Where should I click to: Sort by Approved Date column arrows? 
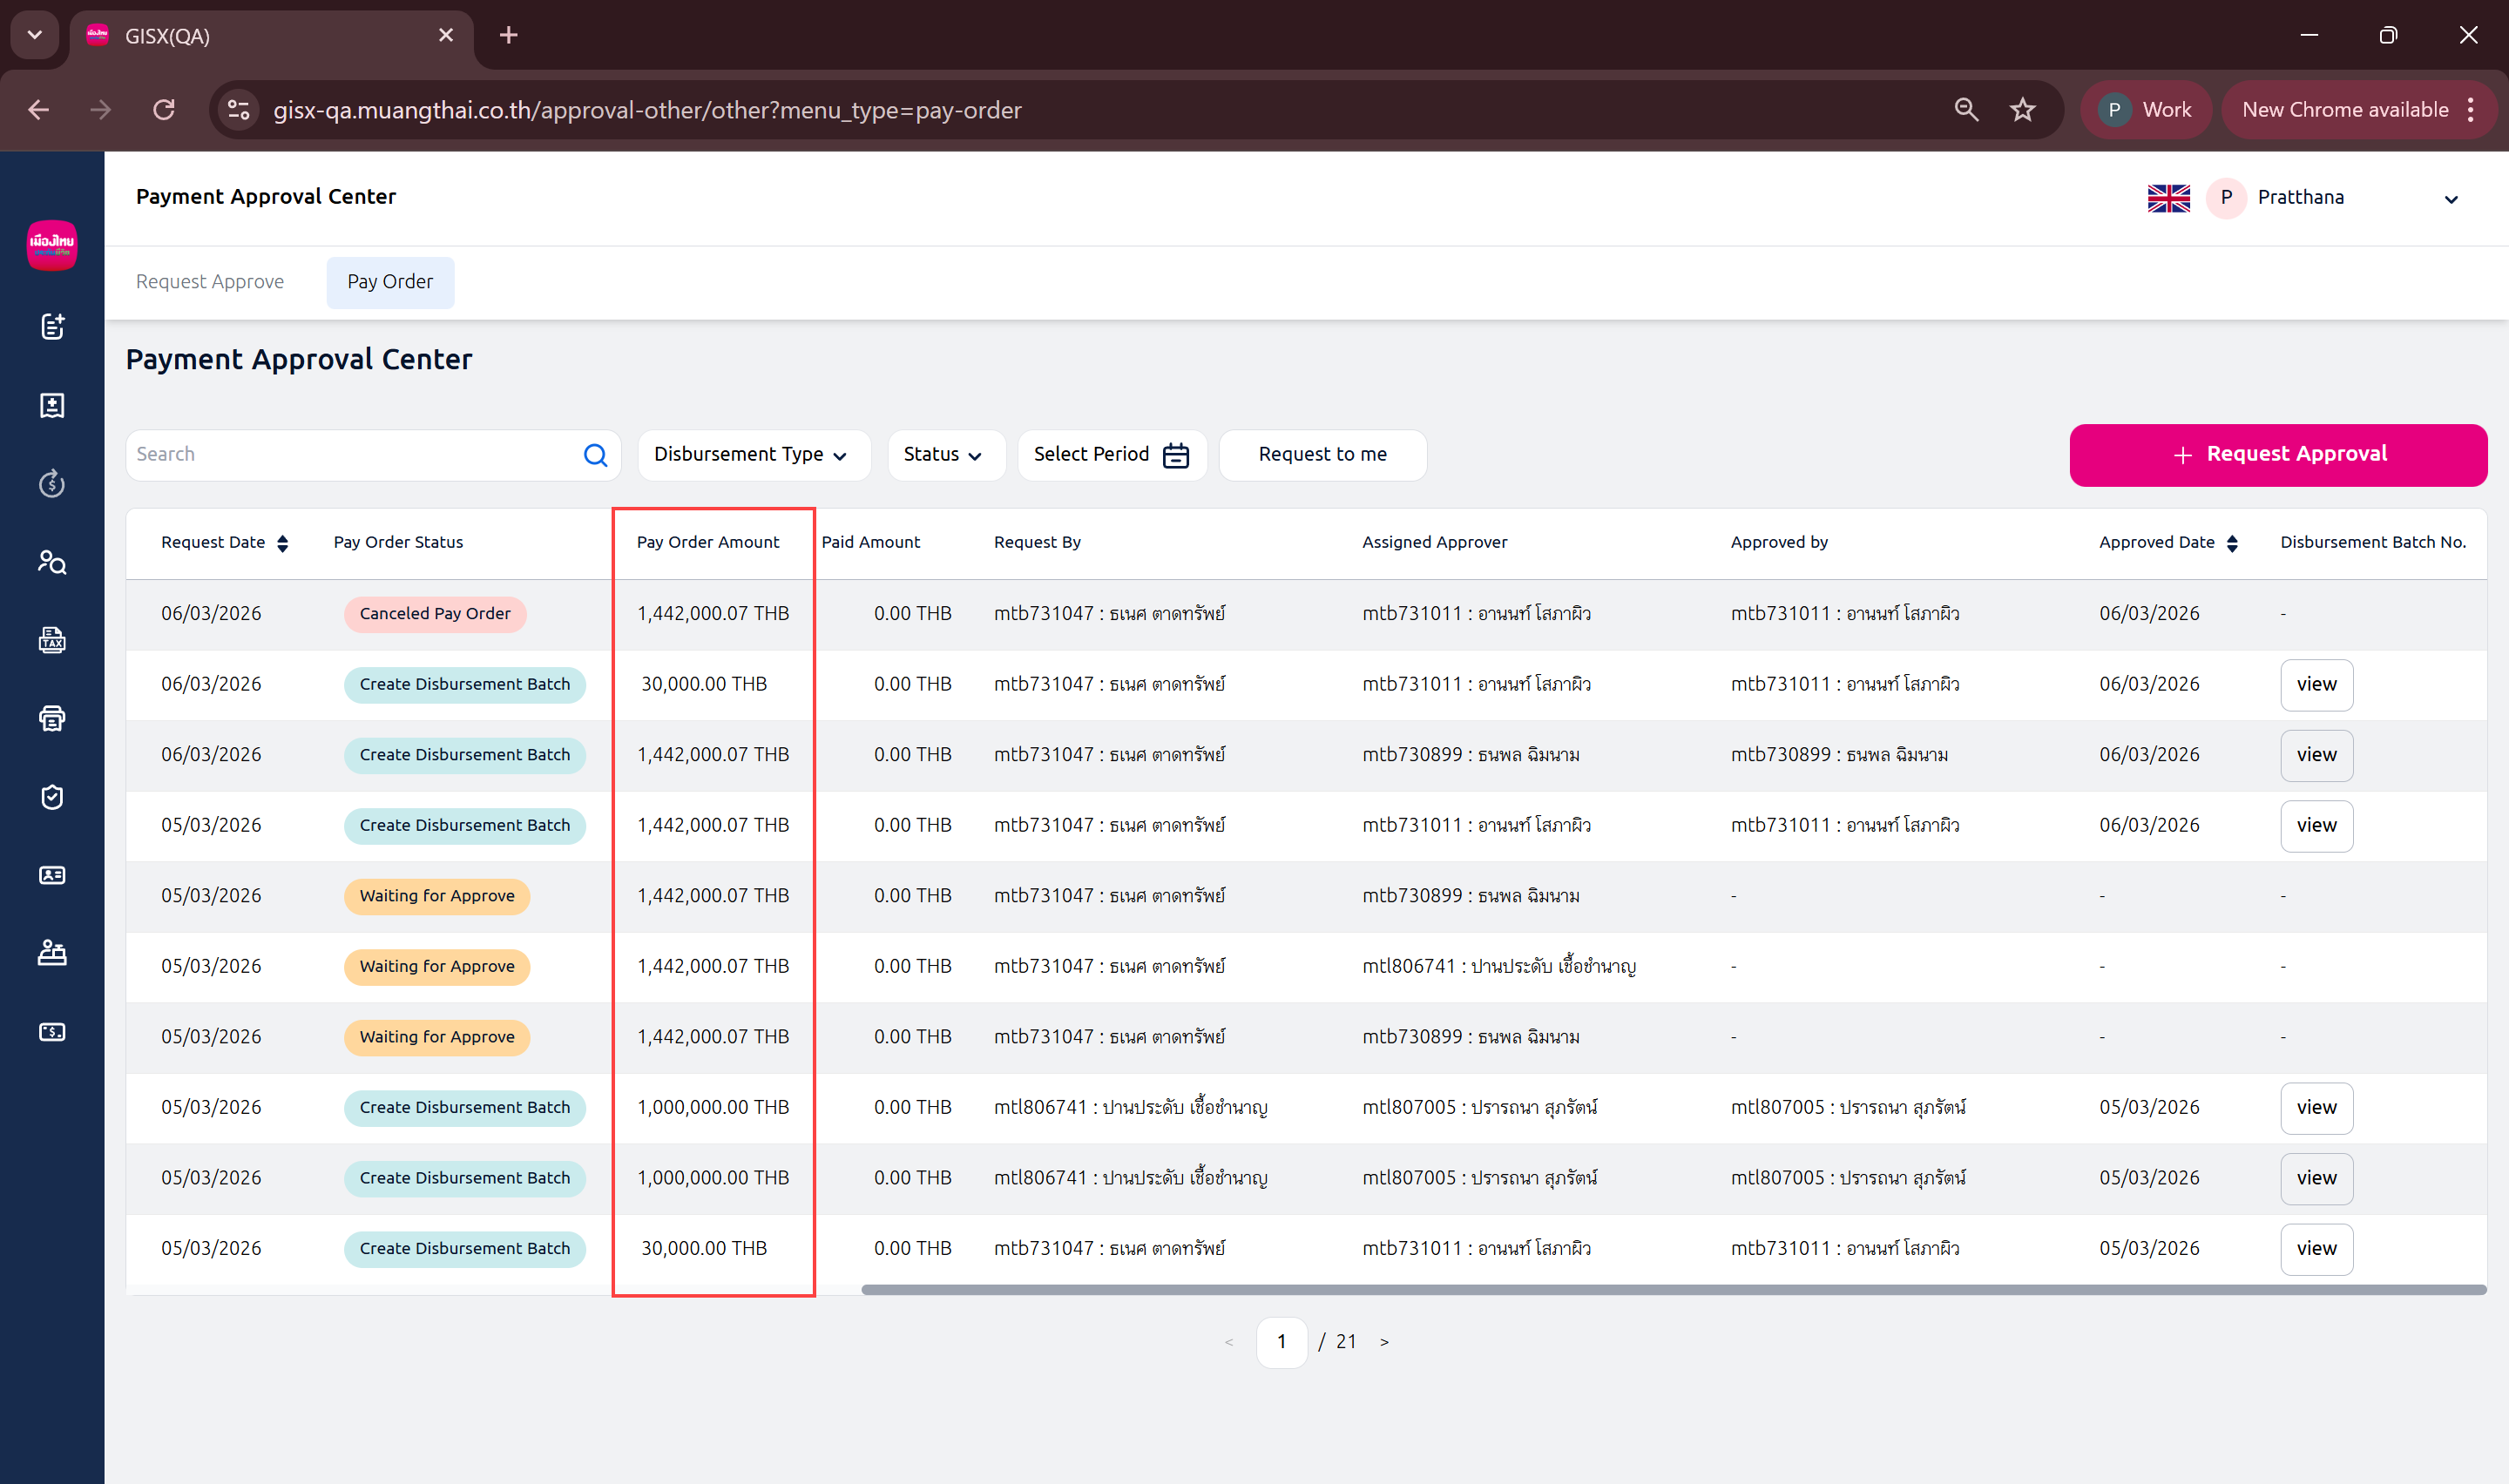(2232, 543)
